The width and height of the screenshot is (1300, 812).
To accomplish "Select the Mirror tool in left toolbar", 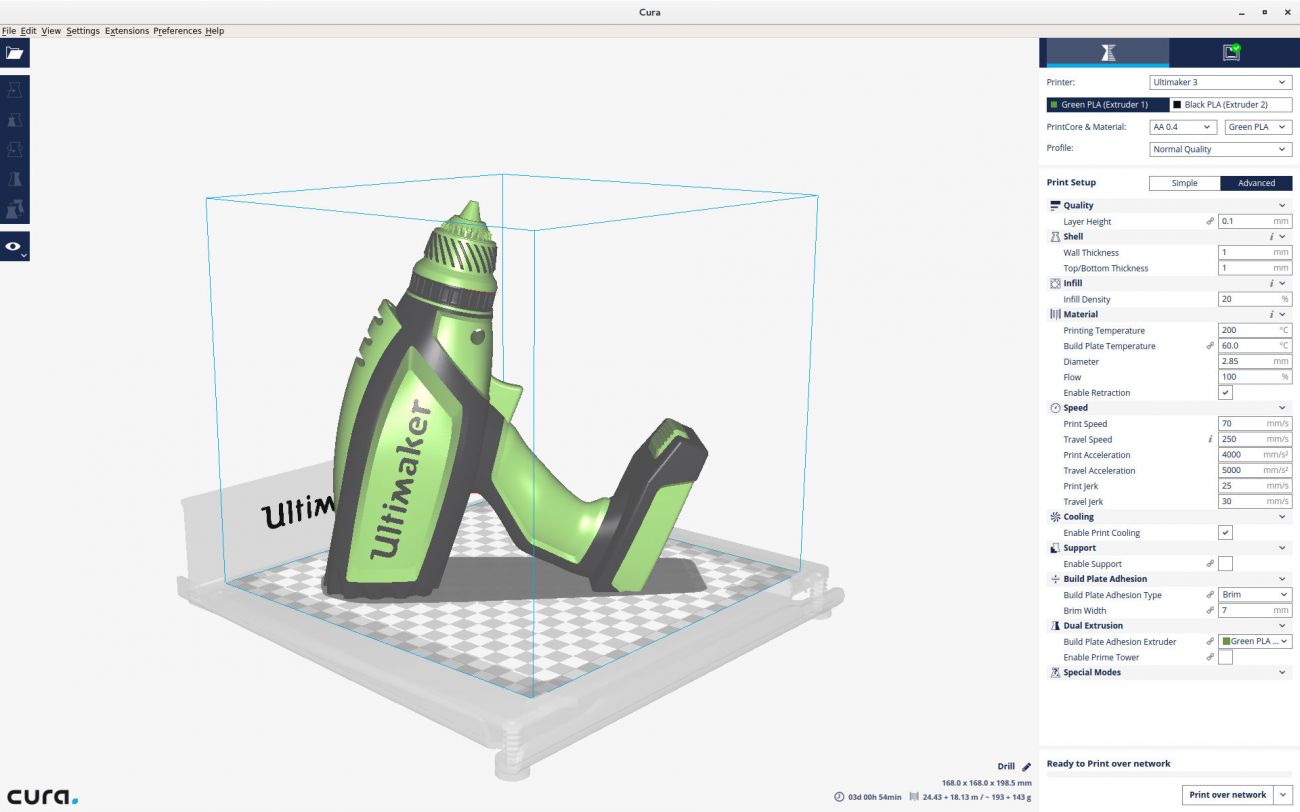I will pyautogui.click(x=14, y=179).
